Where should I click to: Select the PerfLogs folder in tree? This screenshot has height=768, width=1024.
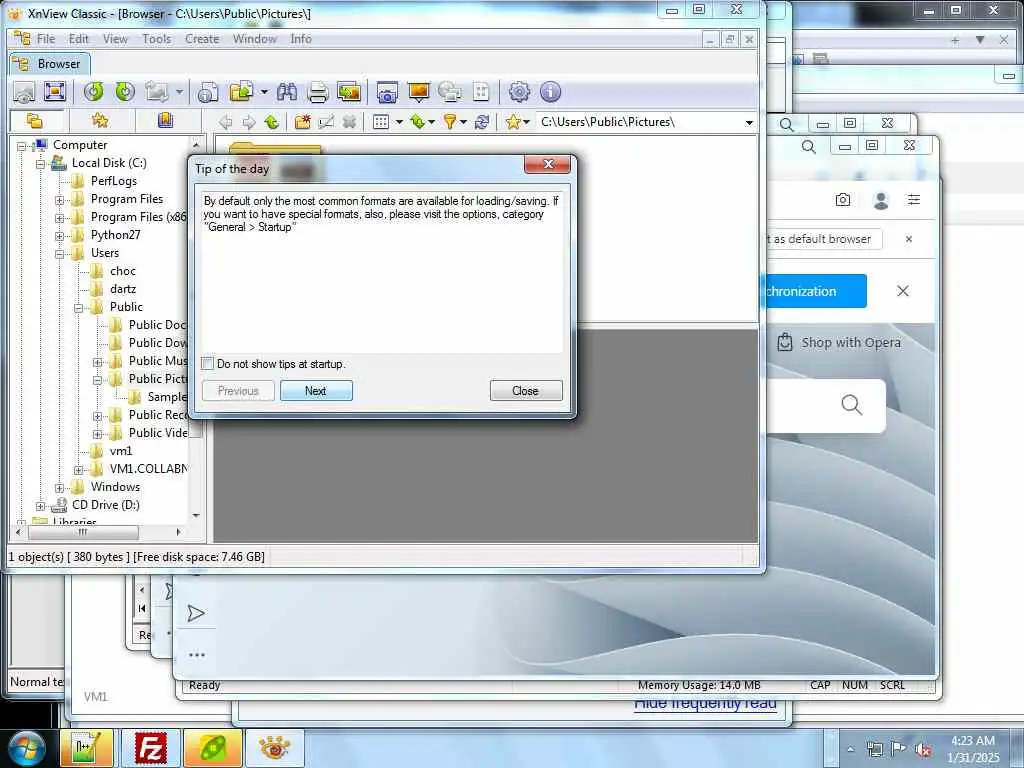114,181
